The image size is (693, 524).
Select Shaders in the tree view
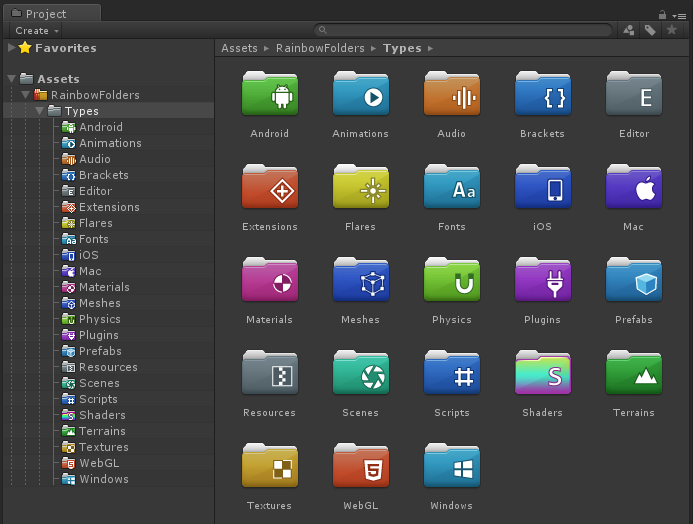point(102,415)
